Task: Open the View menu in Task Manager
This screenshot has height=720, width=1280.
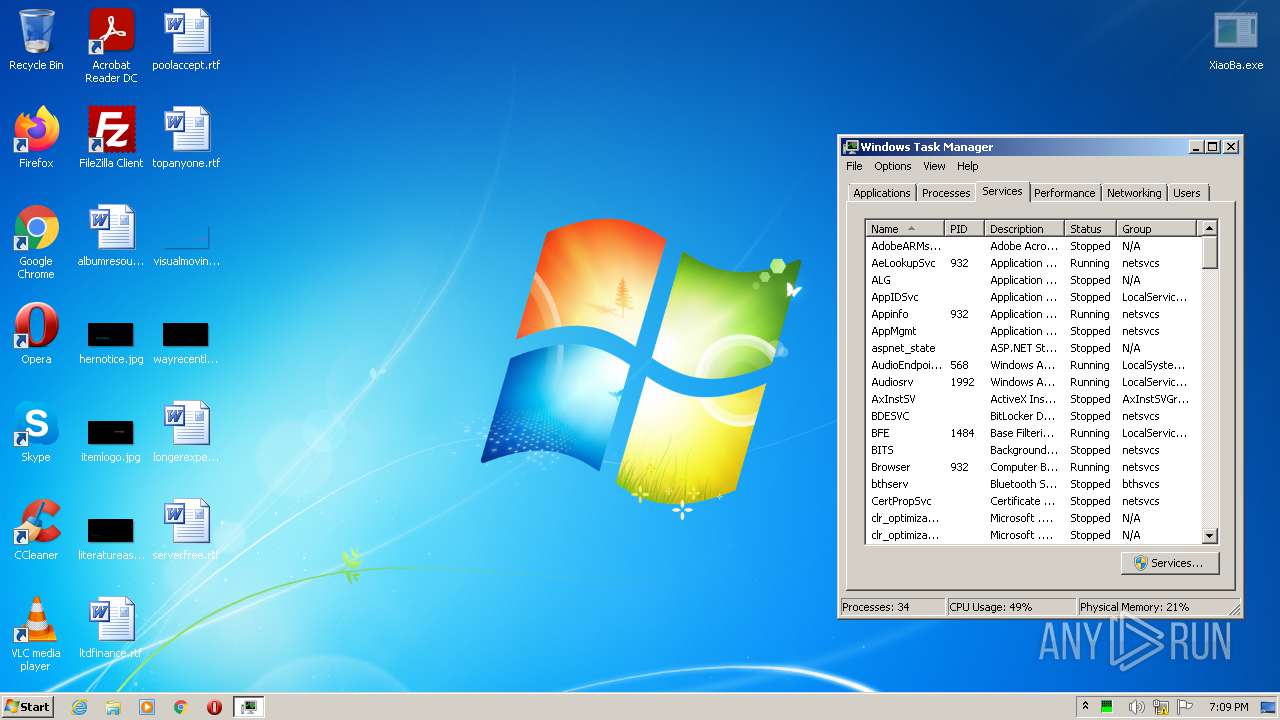Action: pos(934,166)
